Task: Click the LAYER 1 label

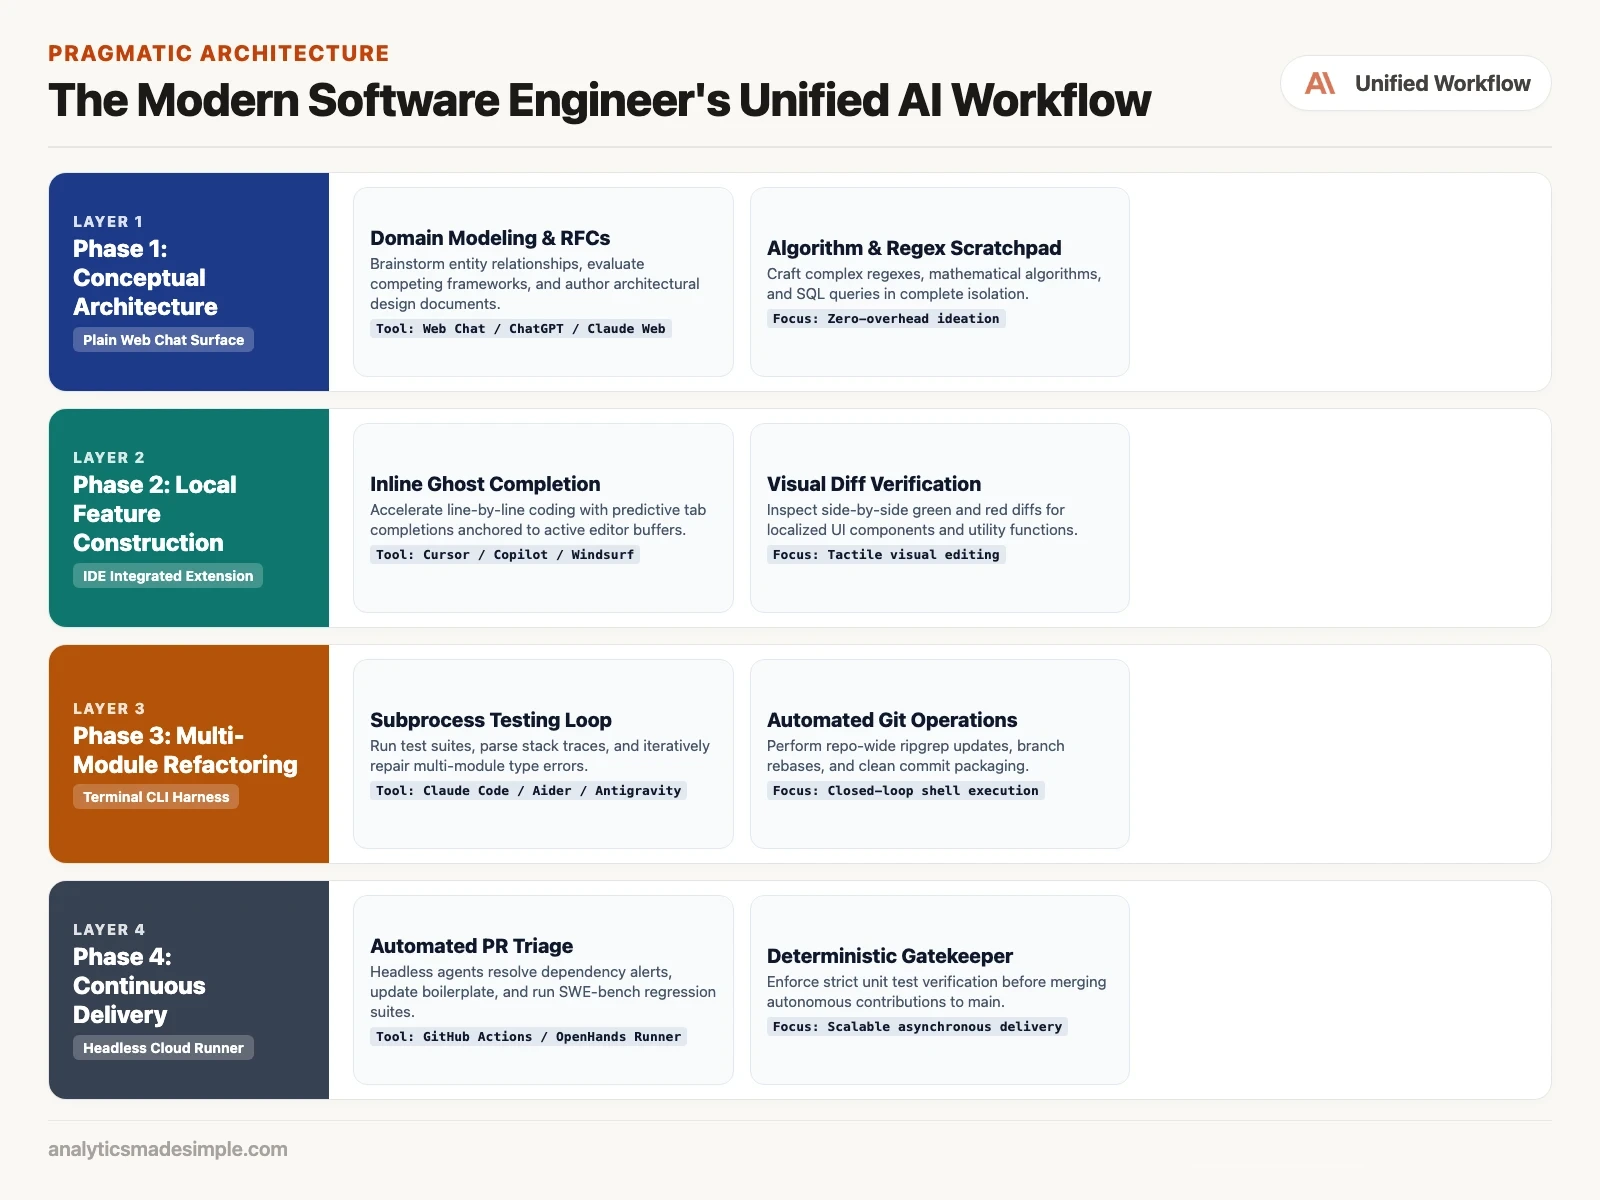Action: tap(108, 222)
